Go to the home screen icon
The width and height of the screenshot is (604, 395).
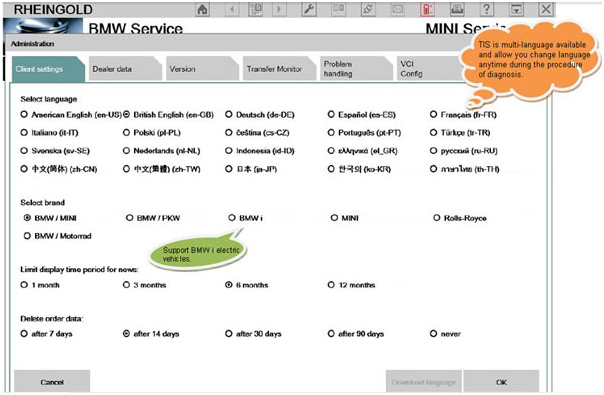click(203, 9)
